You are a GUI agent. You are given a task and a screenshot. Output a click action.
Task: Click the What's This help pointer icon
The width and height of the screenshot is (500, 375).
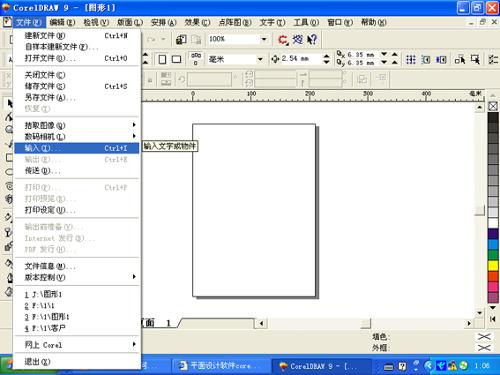click(x=312, y=40)
